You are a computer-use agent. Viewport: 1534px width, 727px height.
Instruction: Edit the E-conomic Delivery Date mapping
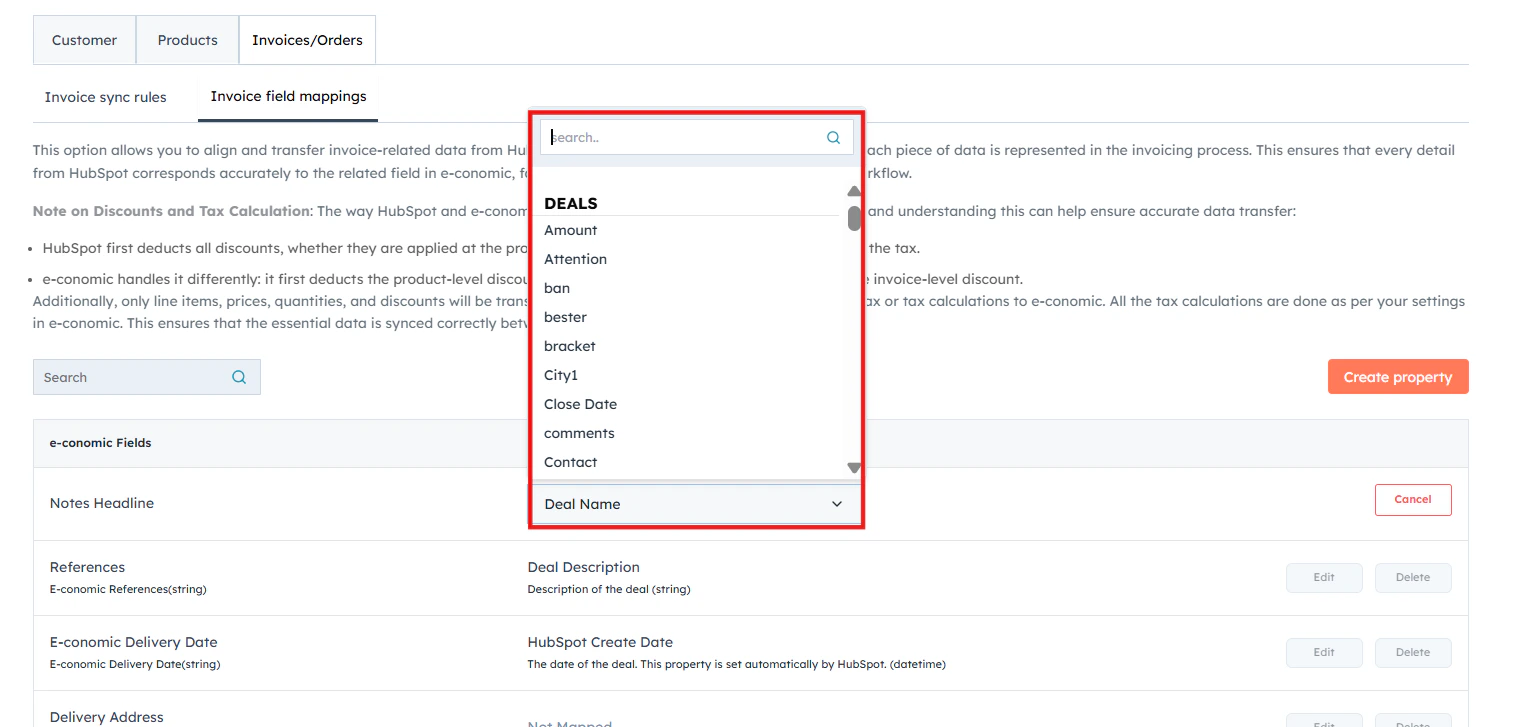pyautogui.click(x=1324, y=652)
